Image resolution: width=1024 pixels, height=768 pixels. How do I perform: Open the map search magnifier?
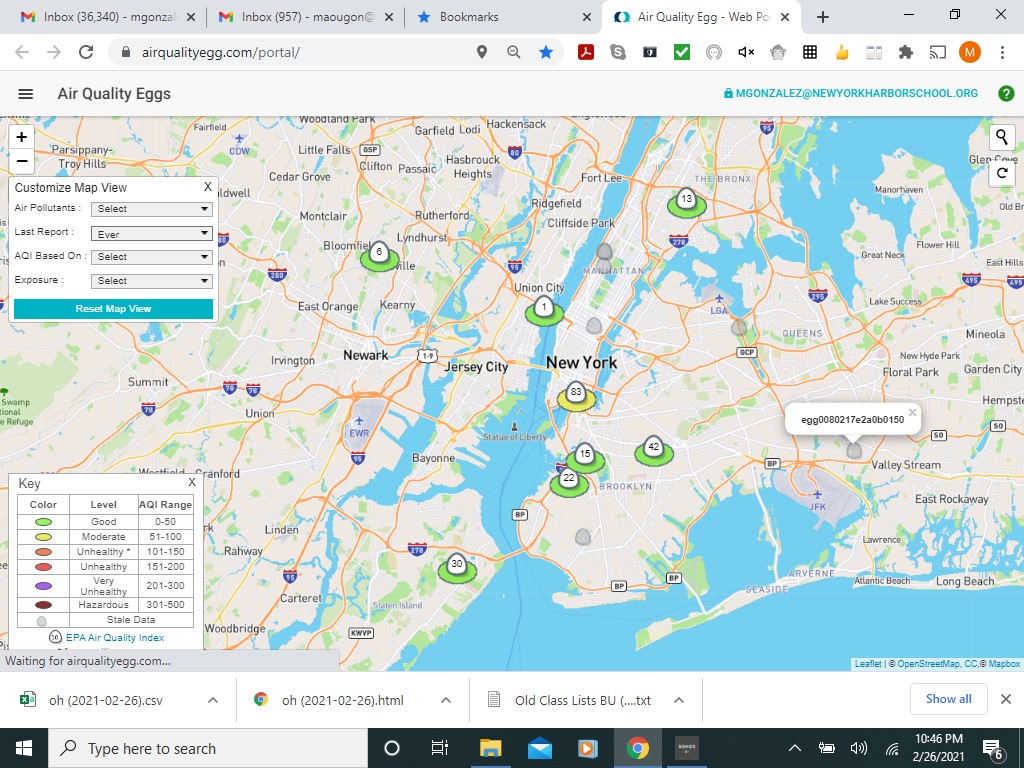pos(1002,138)
